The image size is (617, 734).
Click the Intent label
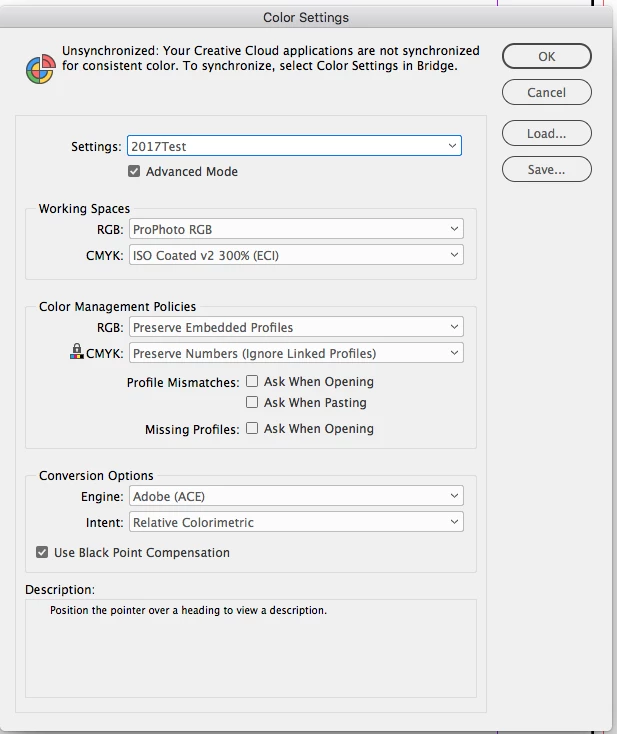tap(104, 522)
